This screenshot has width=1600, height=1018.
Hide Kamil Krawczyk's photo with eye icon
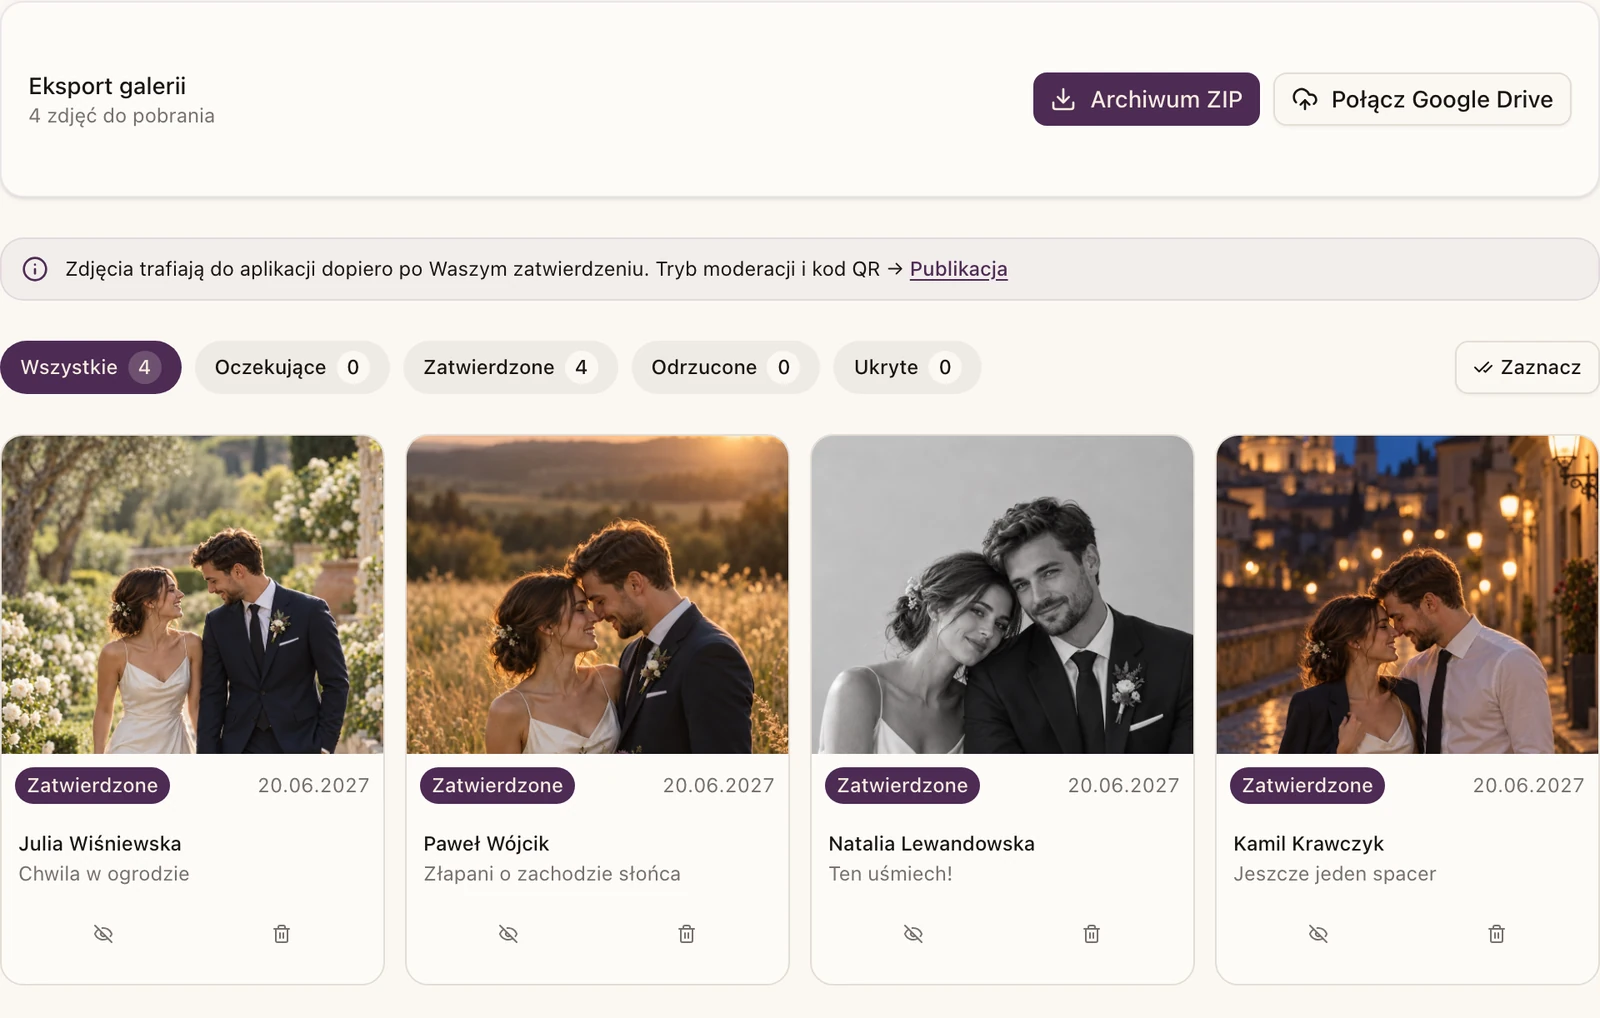point(1318,934)
